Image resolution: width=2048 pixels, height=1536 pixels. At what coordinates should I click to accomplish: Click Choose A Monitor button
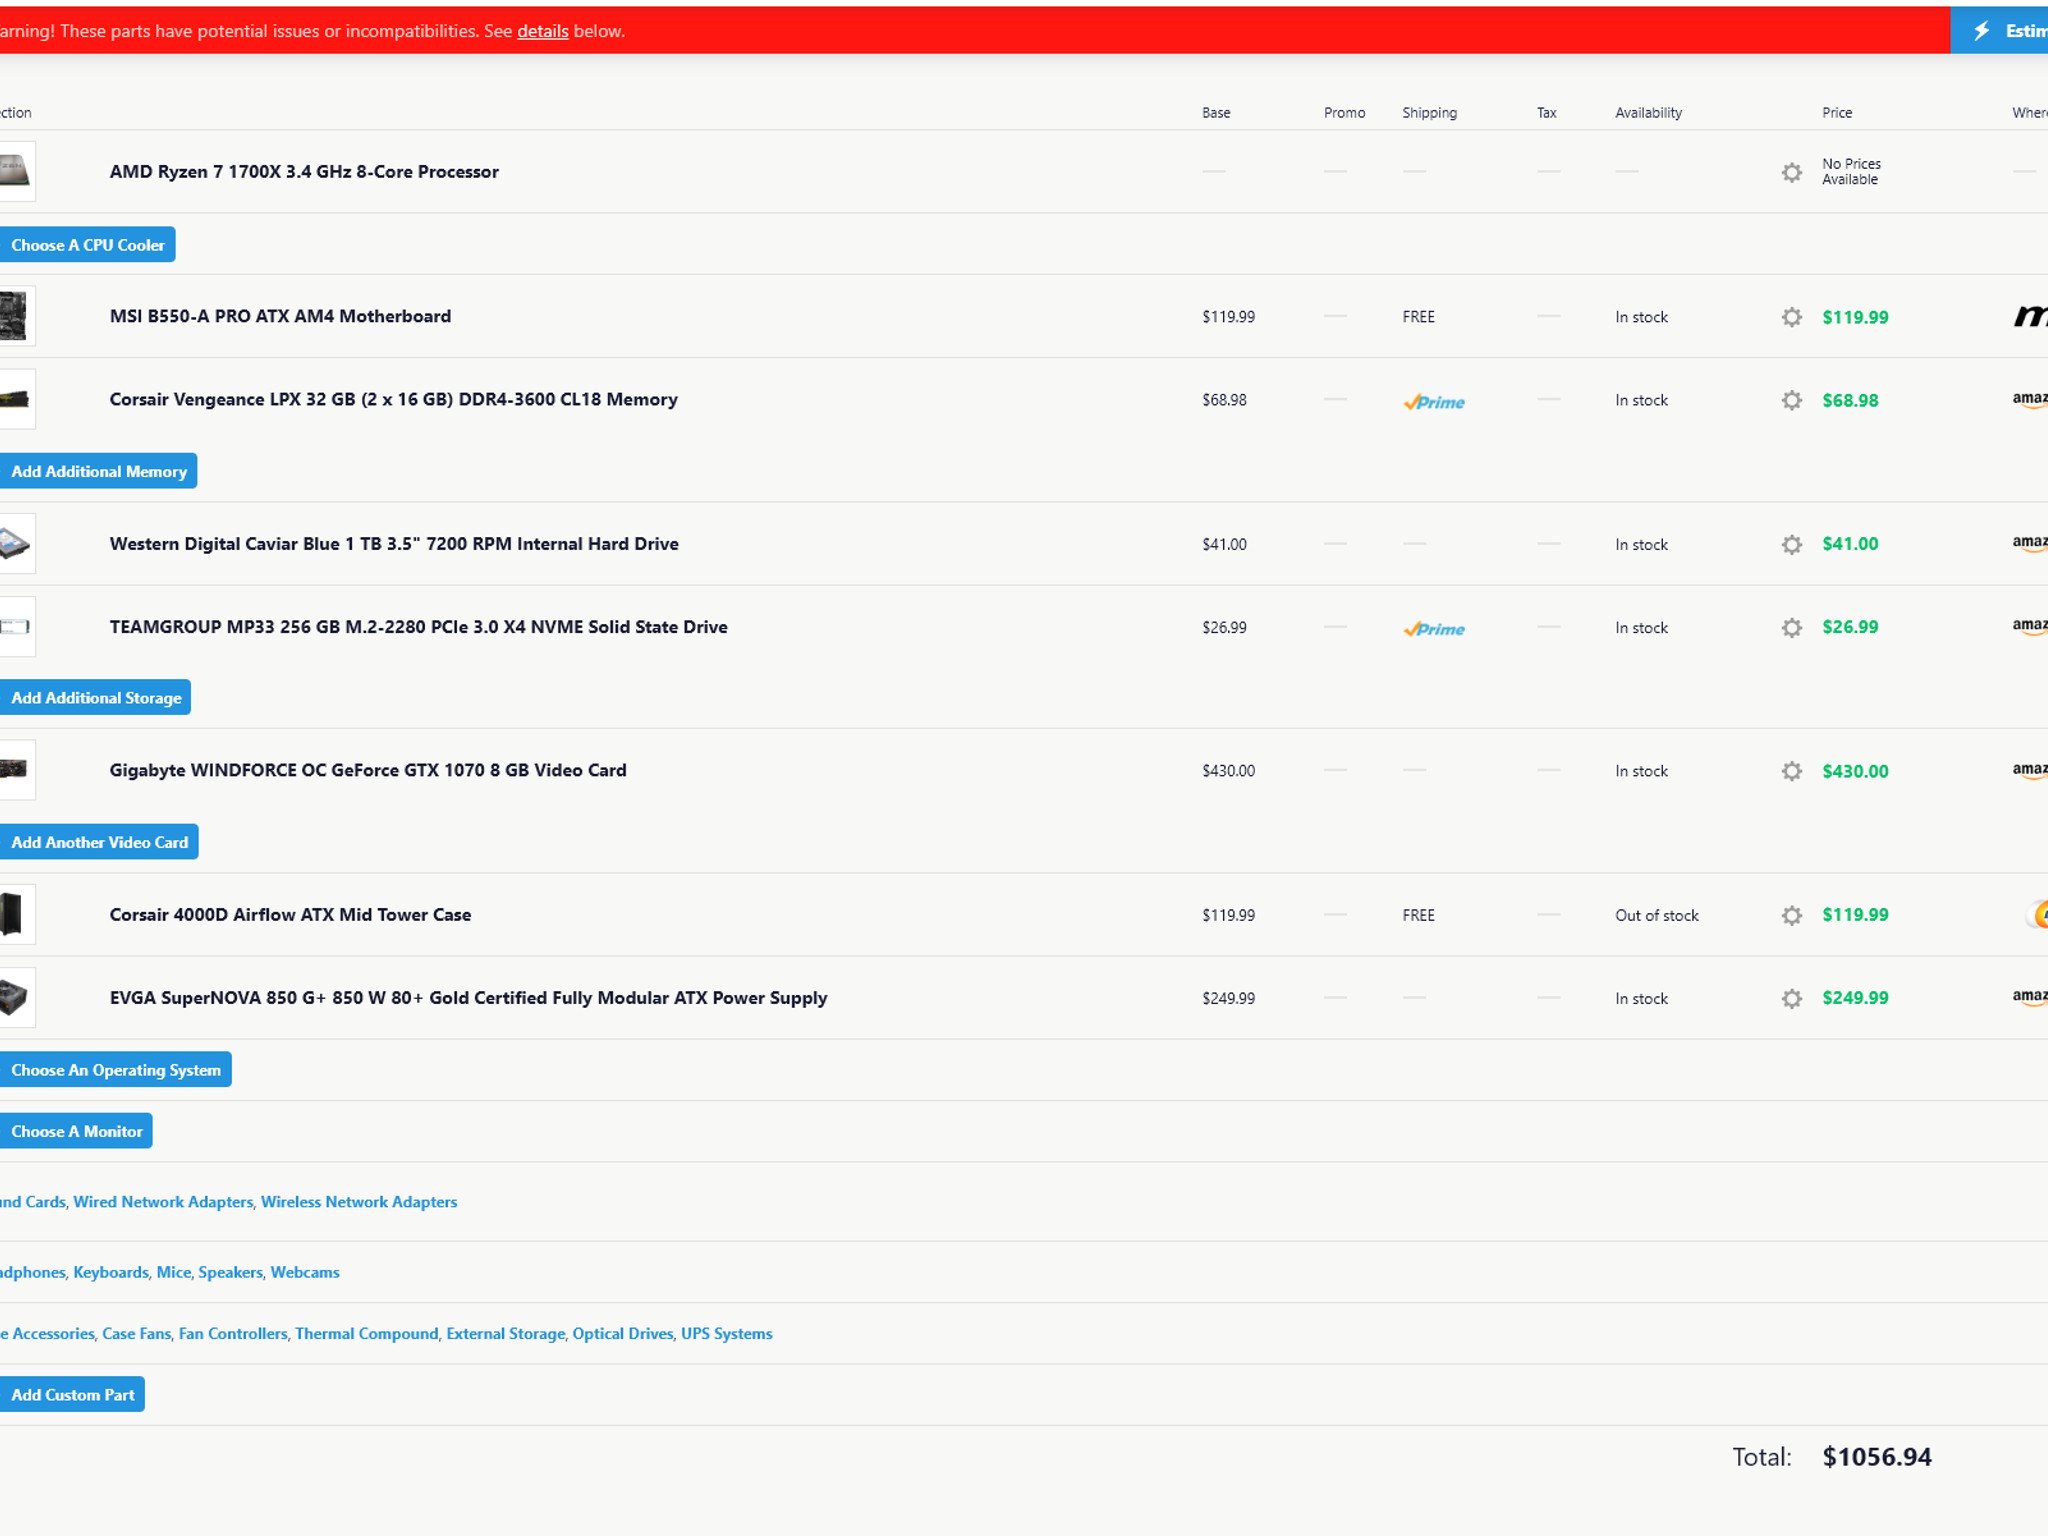pos(76,1131)
